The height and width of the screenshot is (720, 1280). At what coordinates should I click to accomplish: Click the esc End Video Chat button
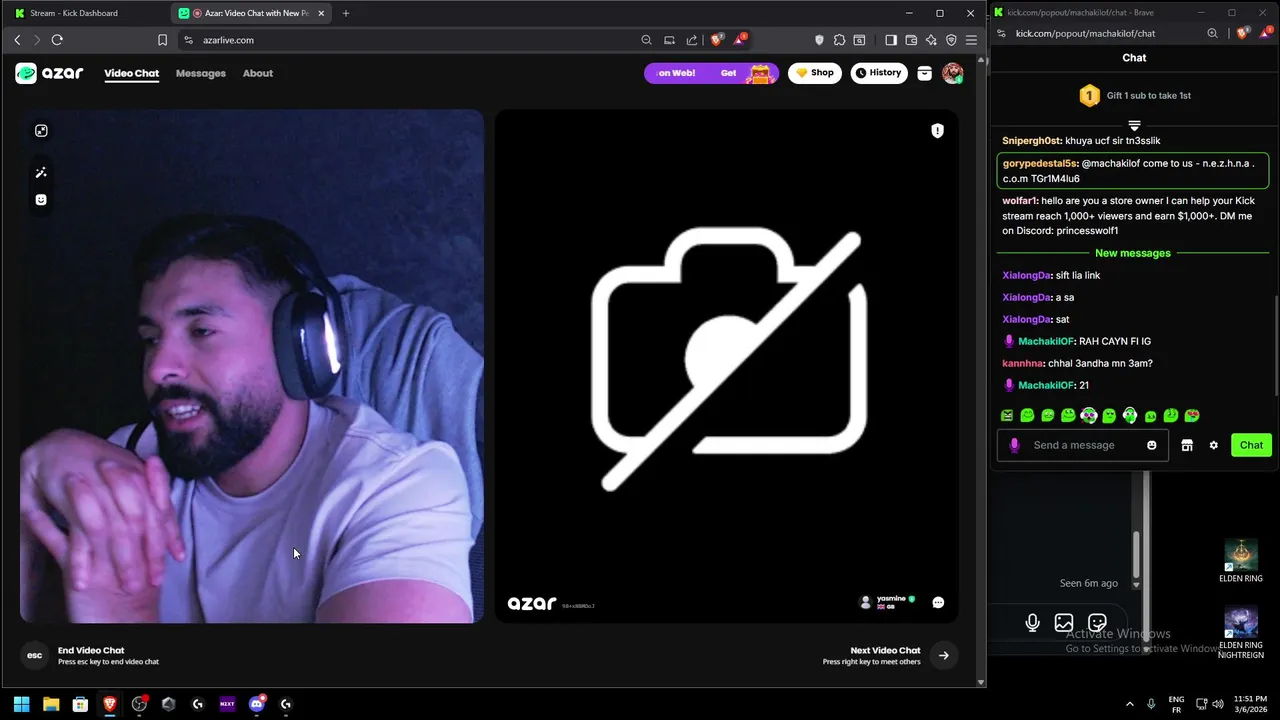tap(35, 655)
